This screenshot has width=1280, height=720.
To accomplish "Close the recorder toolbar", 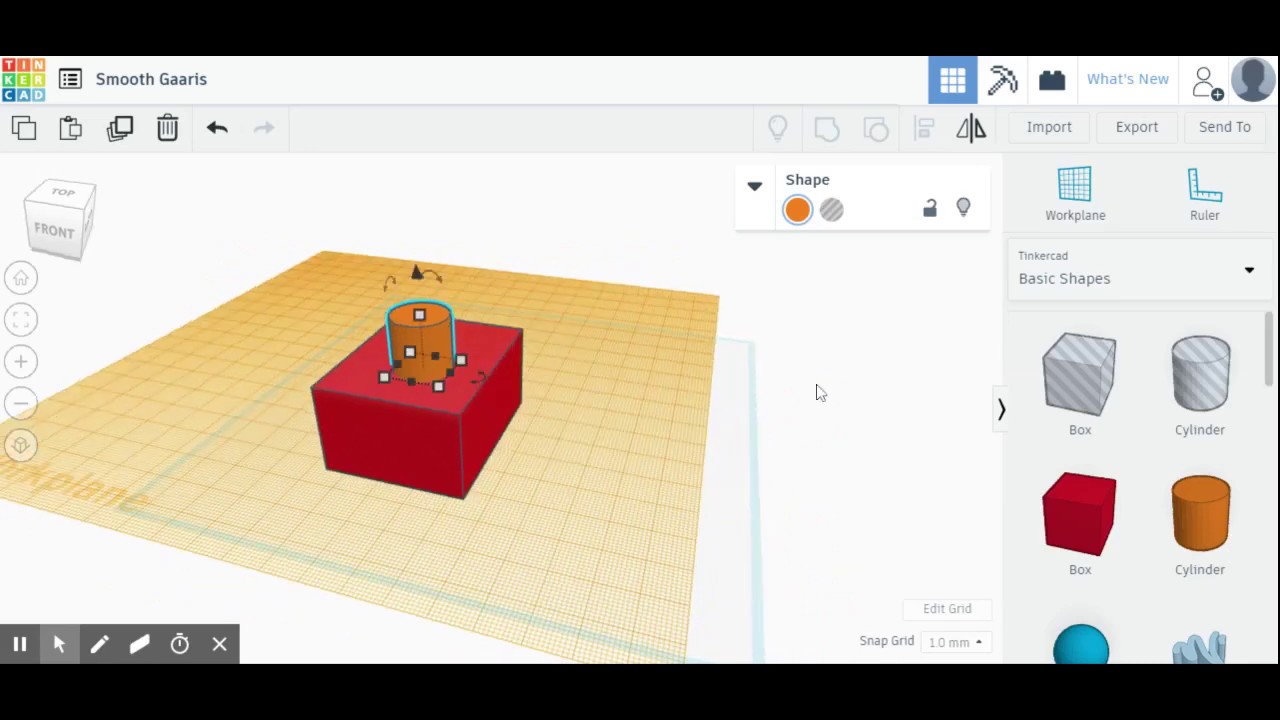I will click(x=220, y=644).
